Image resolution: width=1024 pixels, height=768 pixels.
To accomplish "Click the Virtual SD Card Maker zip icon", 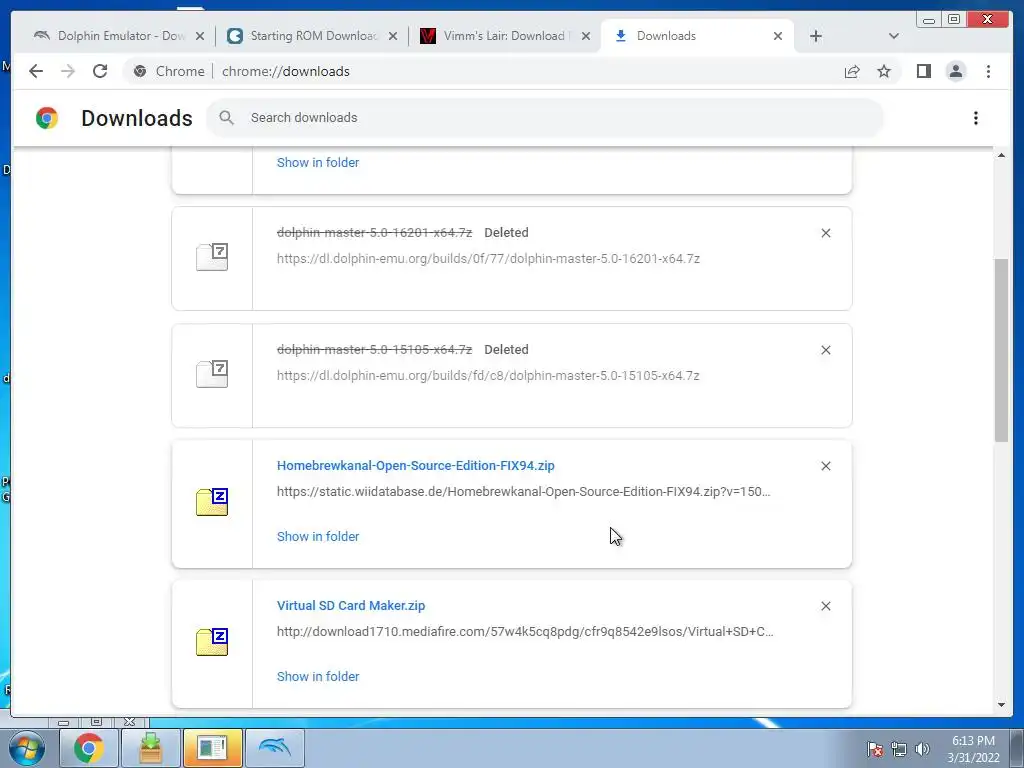I will (x=212, y=642).
